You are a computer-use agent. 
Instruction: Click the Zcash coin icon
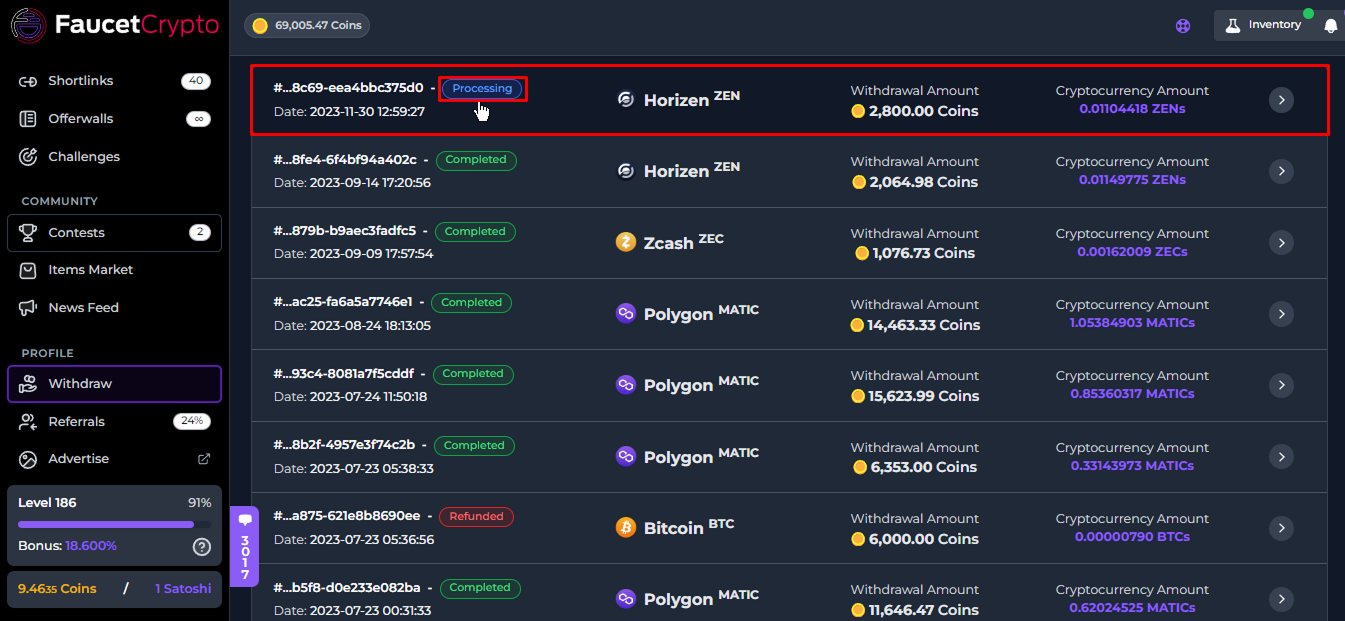coord(626,242)
